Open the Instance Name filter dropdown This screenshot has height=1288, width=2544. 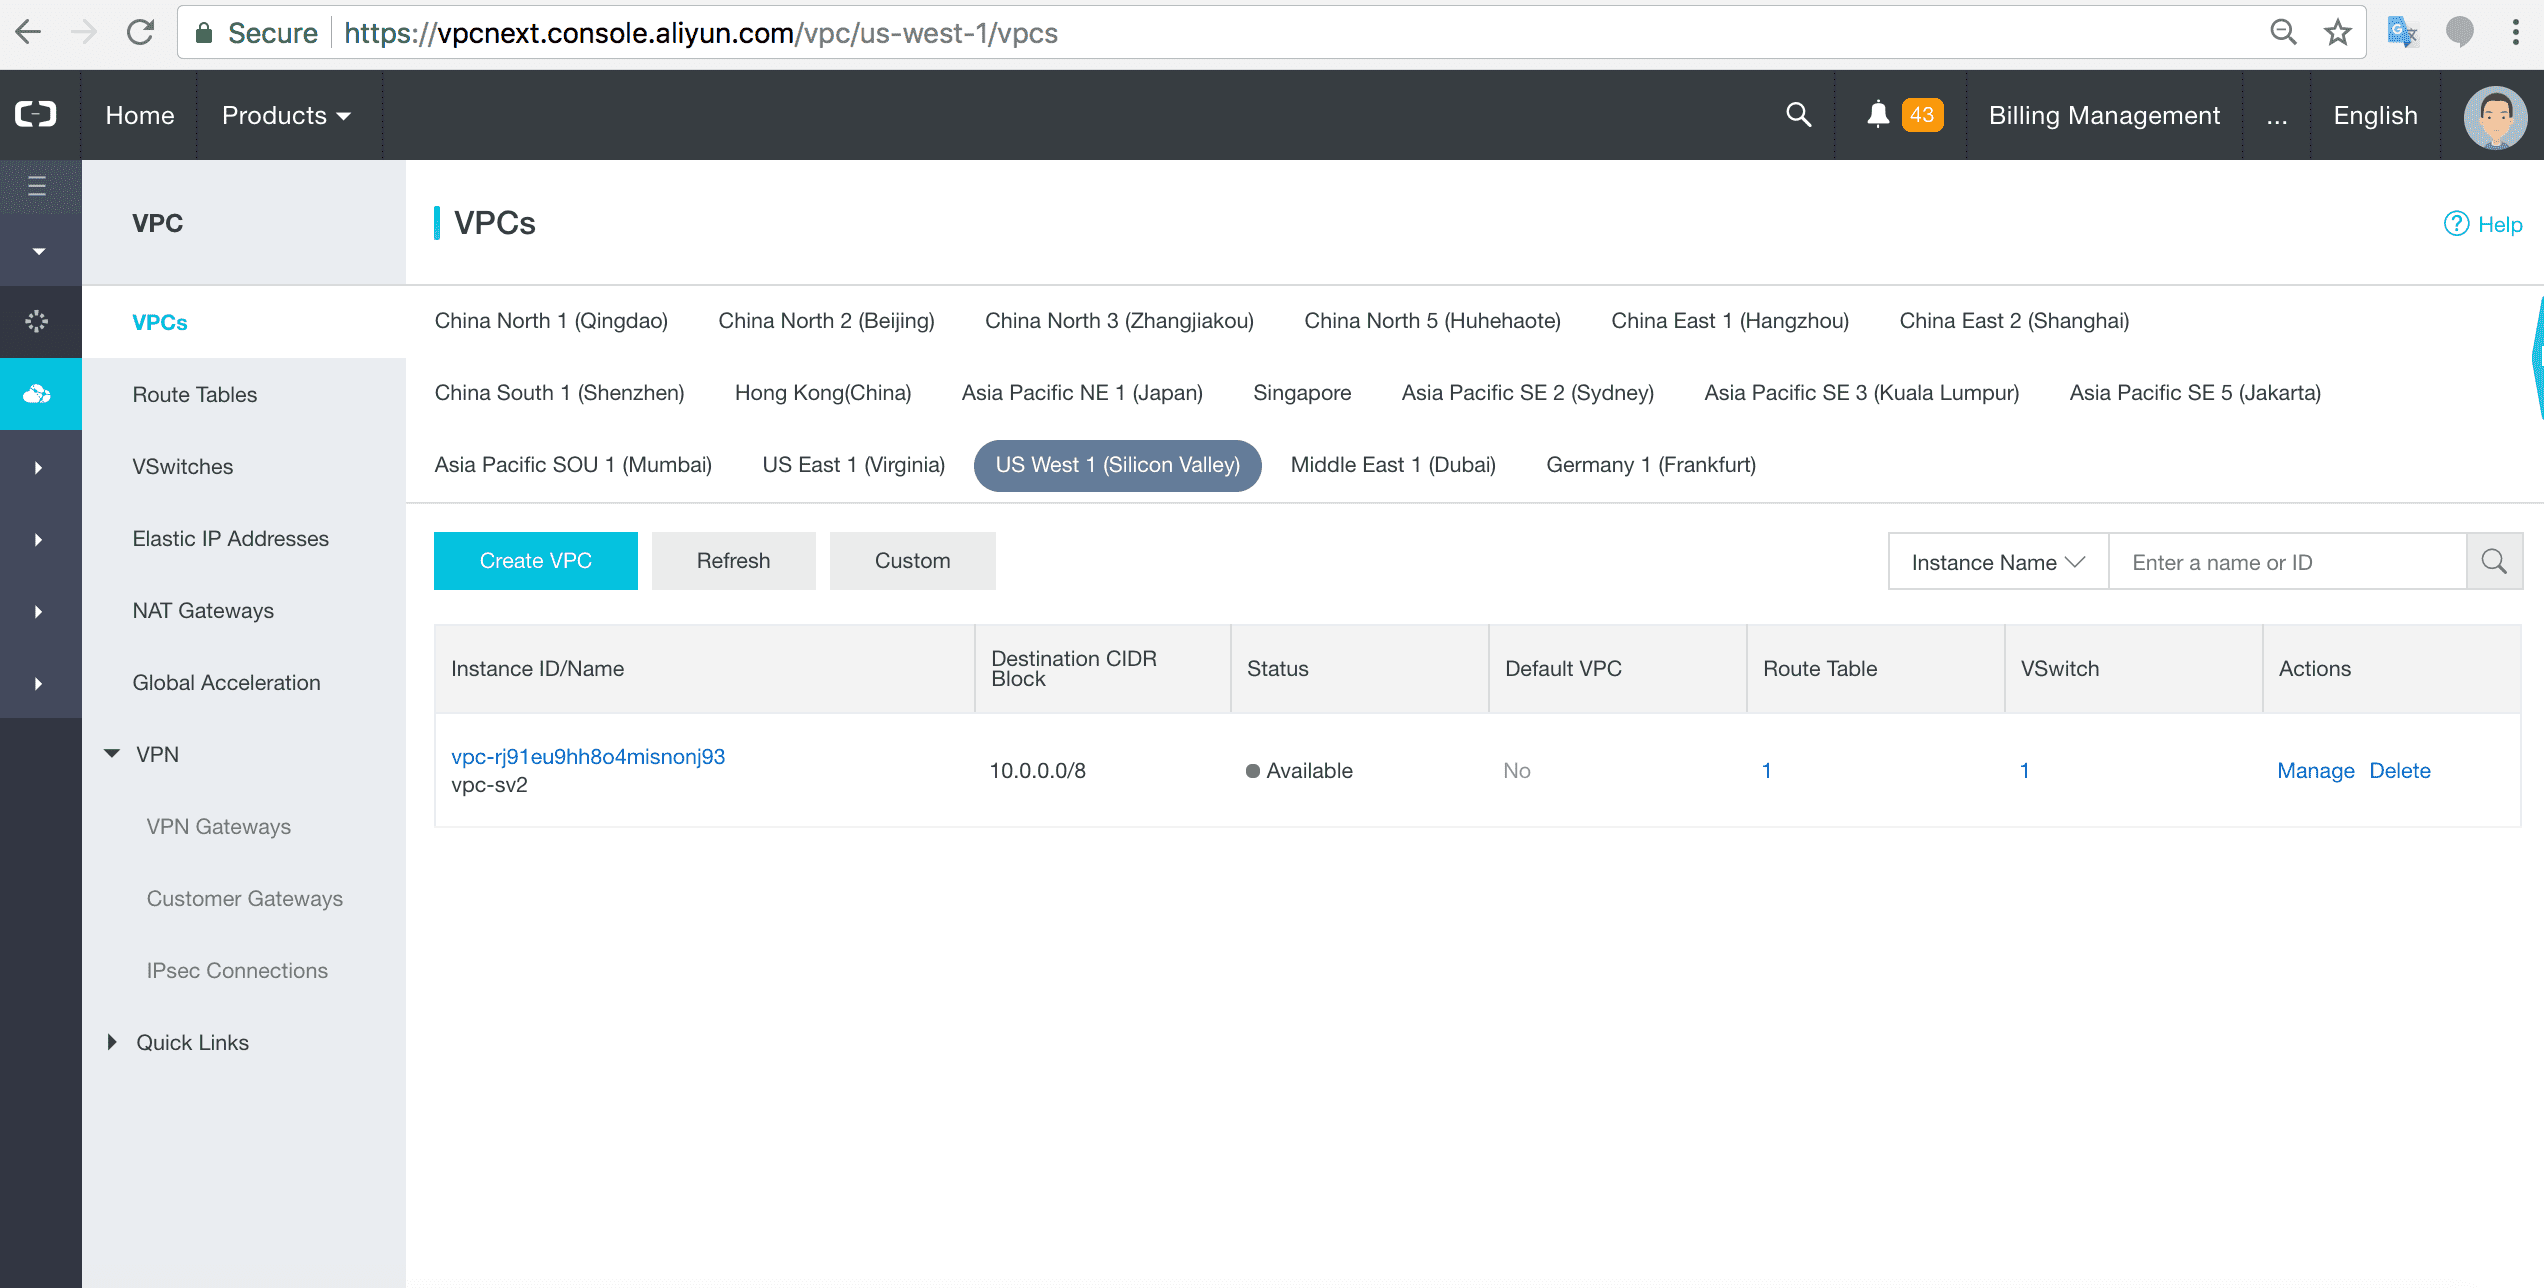(1997, 562)
